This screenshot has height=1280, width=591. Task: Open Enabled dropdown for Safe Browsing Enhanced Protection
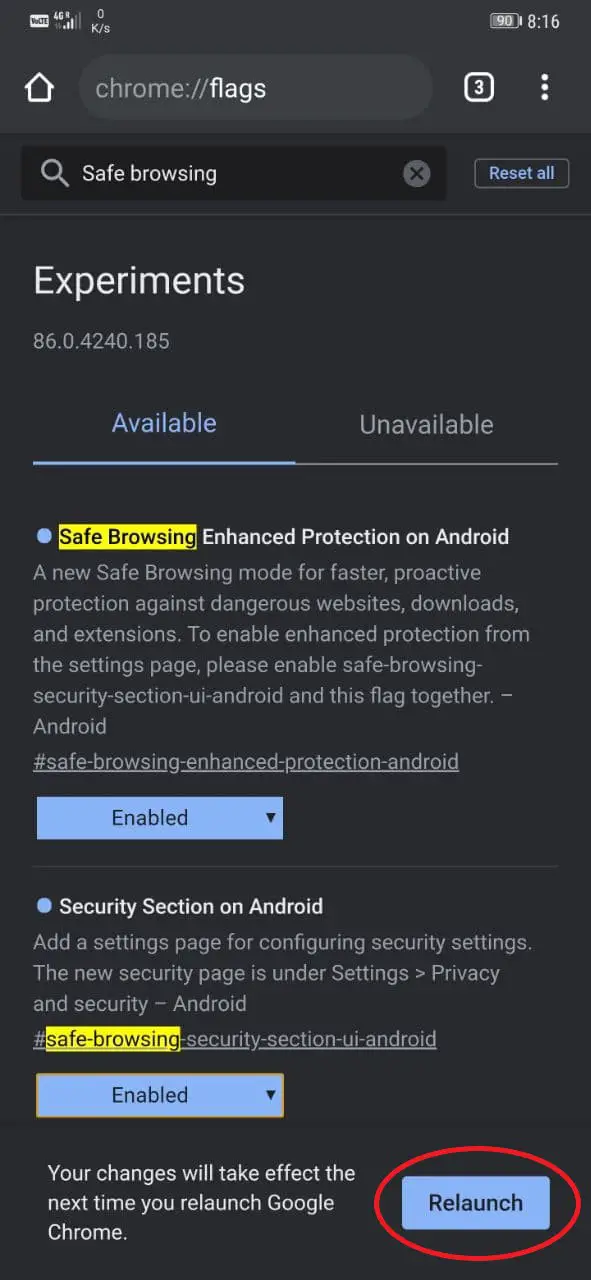tap(160, 818)
